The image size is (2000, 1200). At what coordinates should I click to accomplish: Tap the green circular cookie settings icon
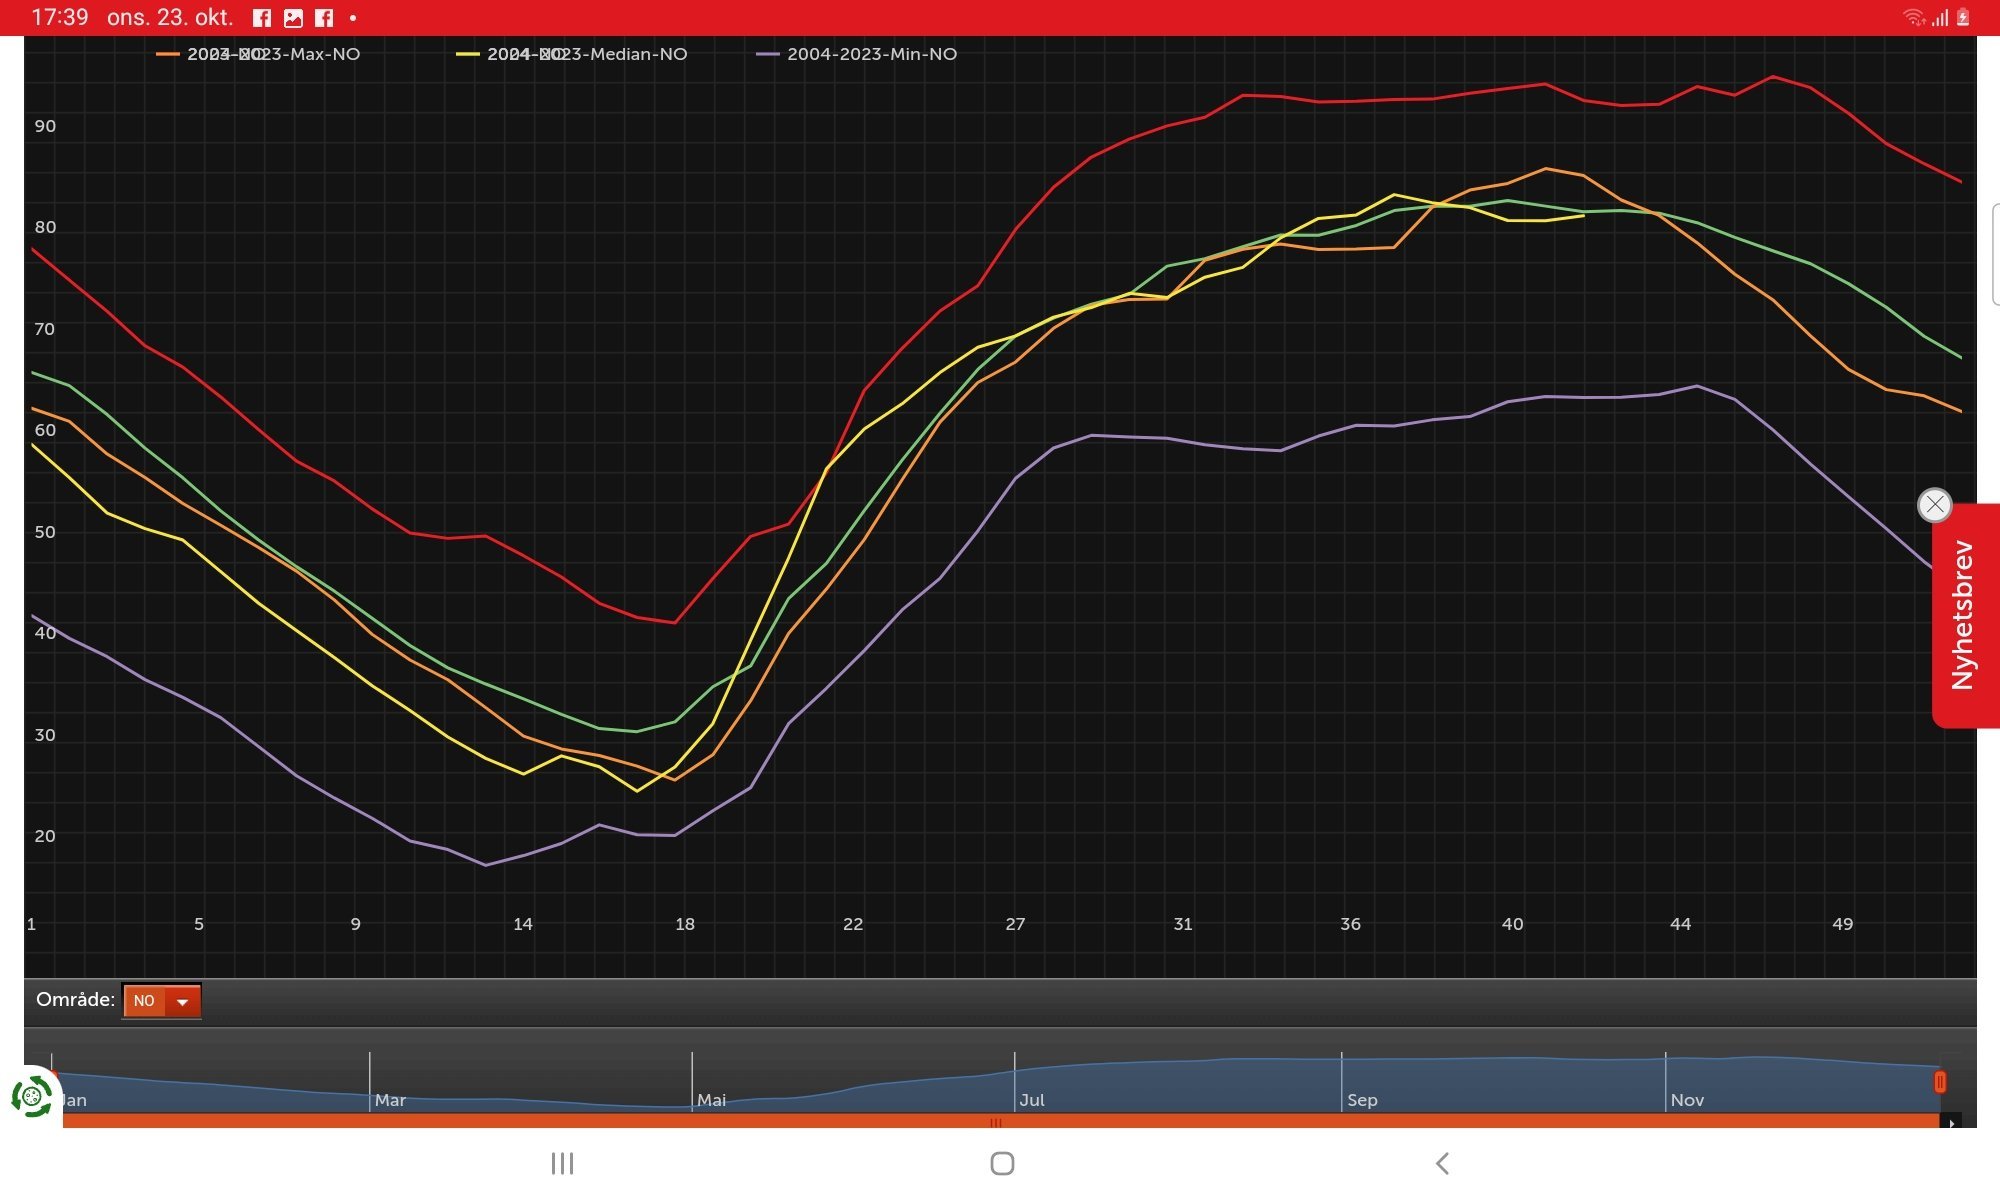click(x=31, y=1097)
